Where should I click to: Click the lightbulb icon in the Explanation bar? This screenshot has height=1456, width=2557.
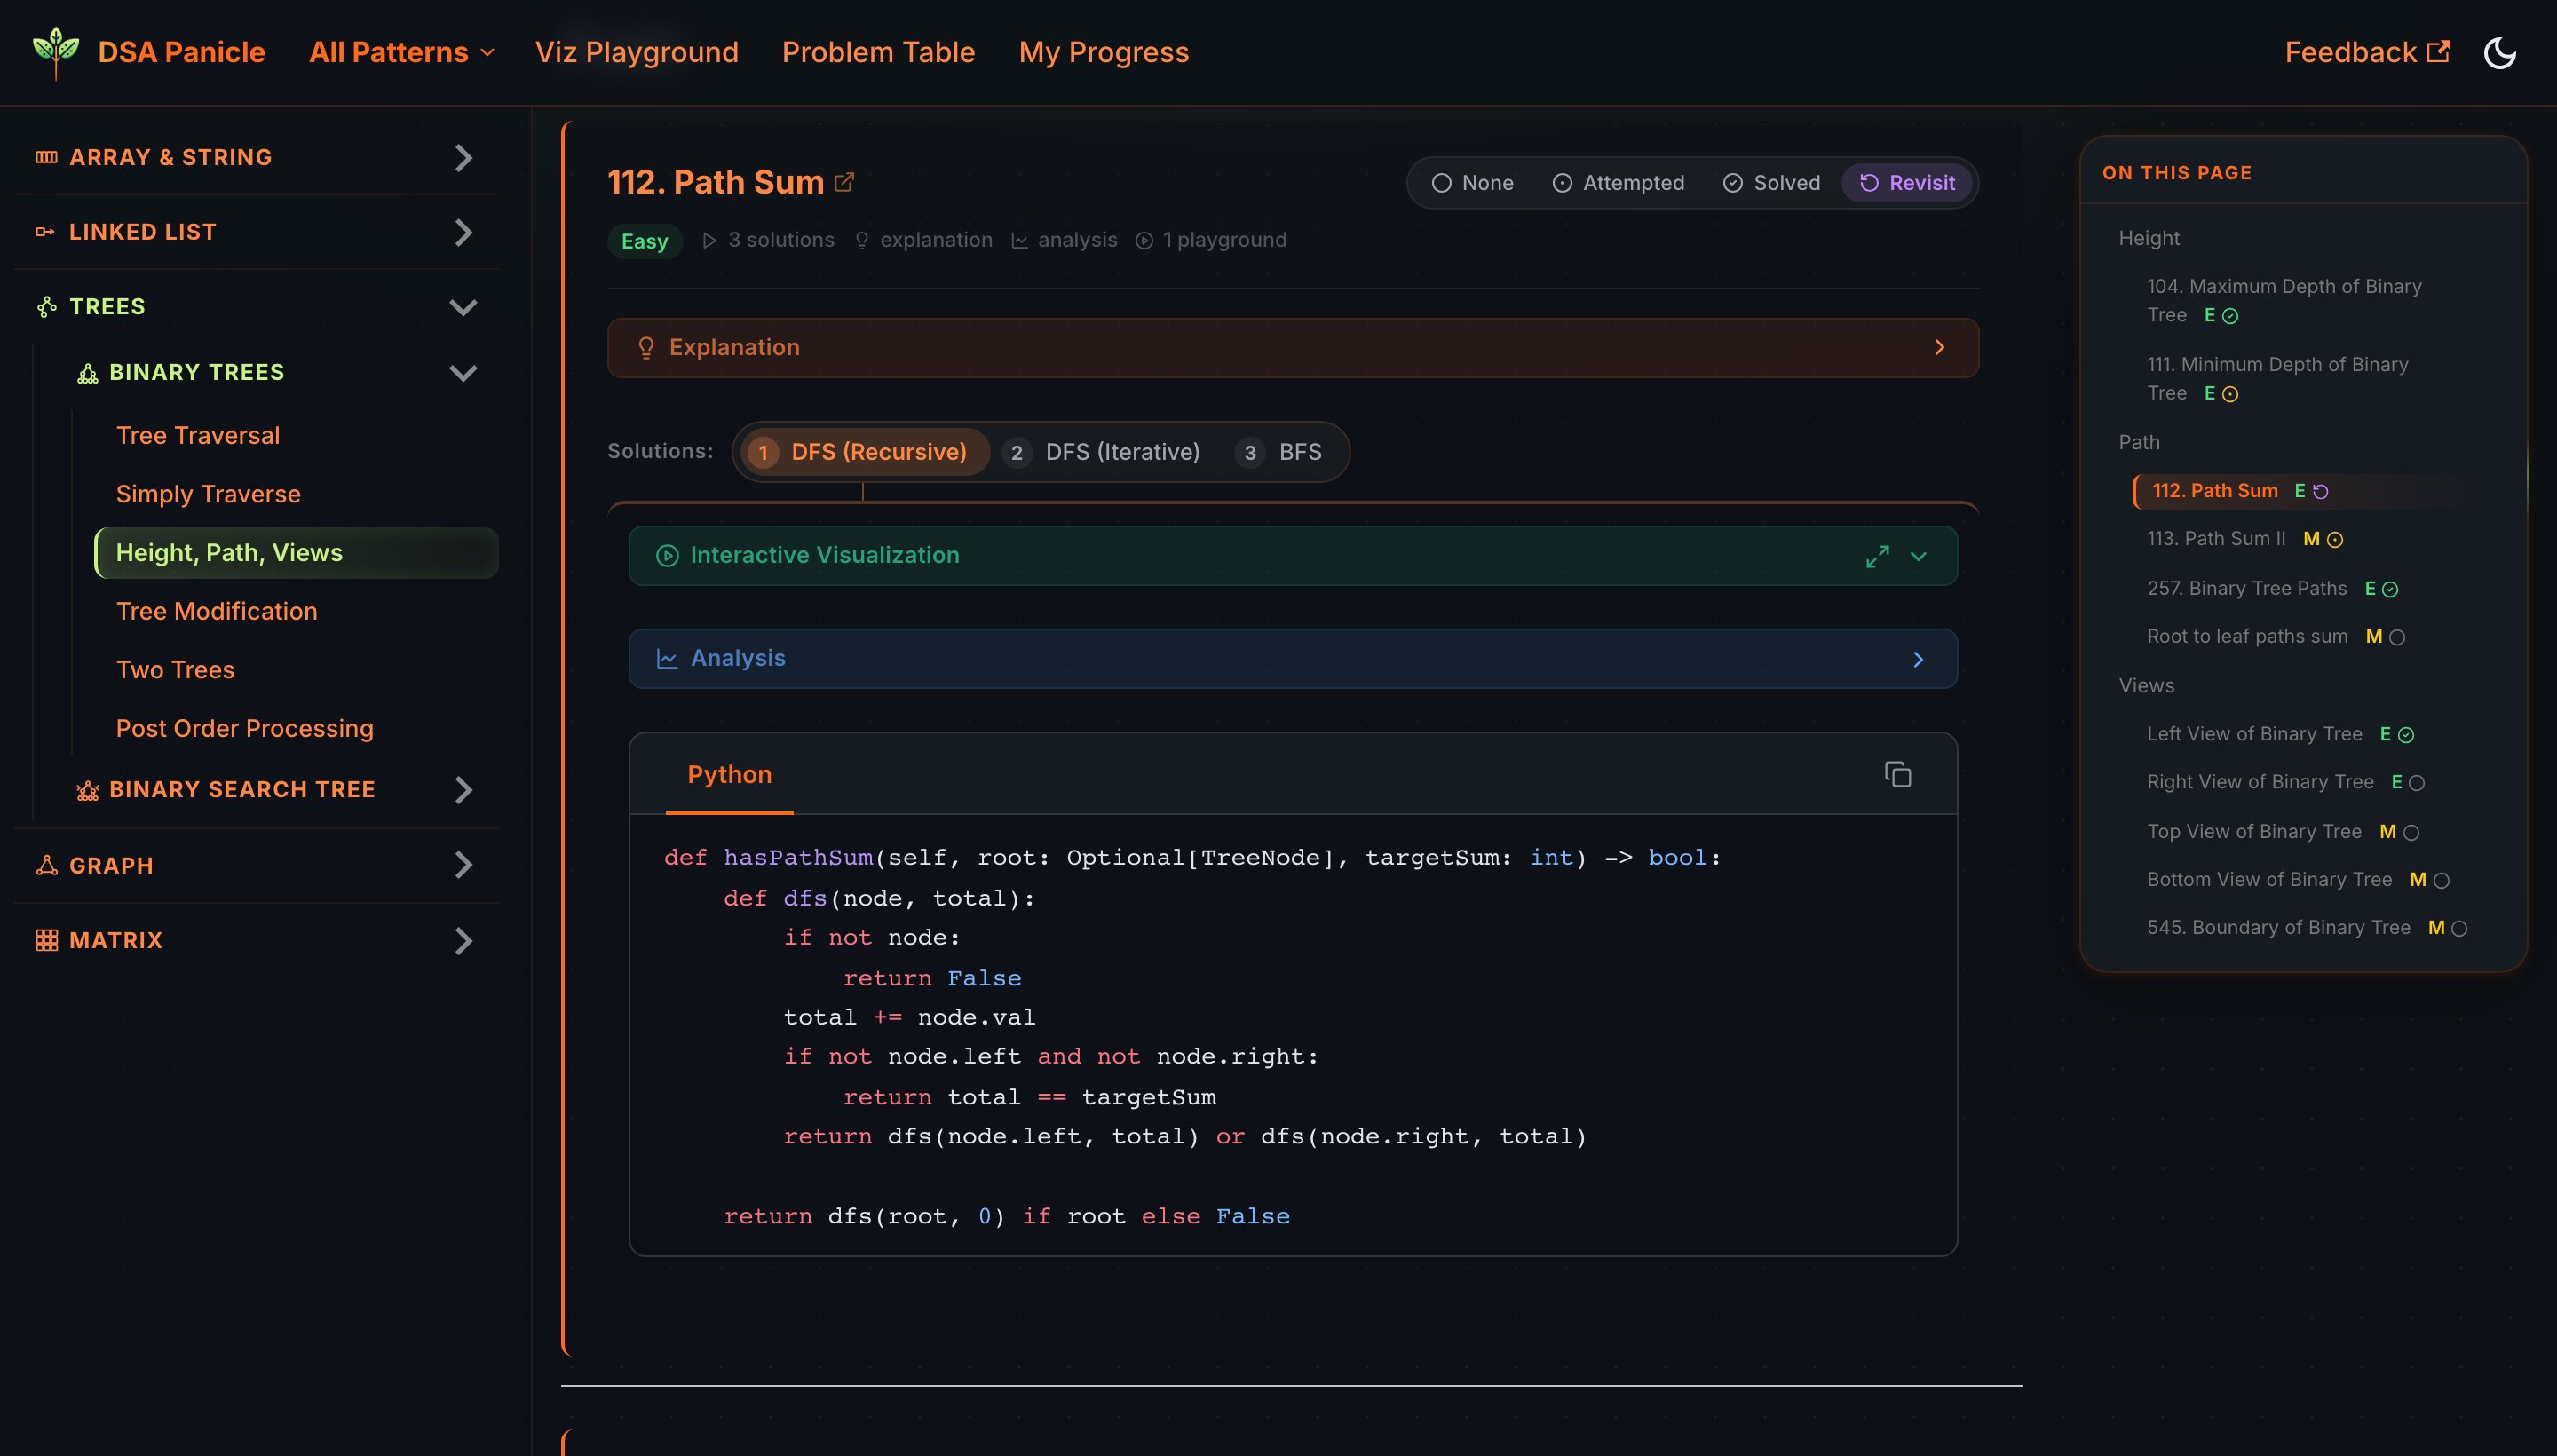pyautogui.click(x=646, y=348)
